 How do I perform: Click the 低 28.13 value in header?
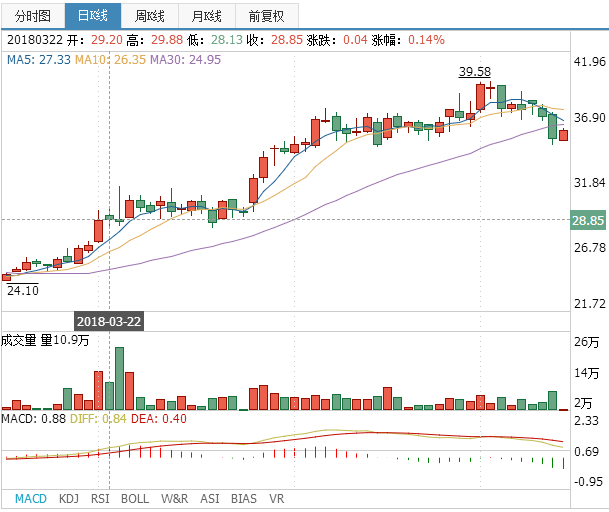point(227,40)
